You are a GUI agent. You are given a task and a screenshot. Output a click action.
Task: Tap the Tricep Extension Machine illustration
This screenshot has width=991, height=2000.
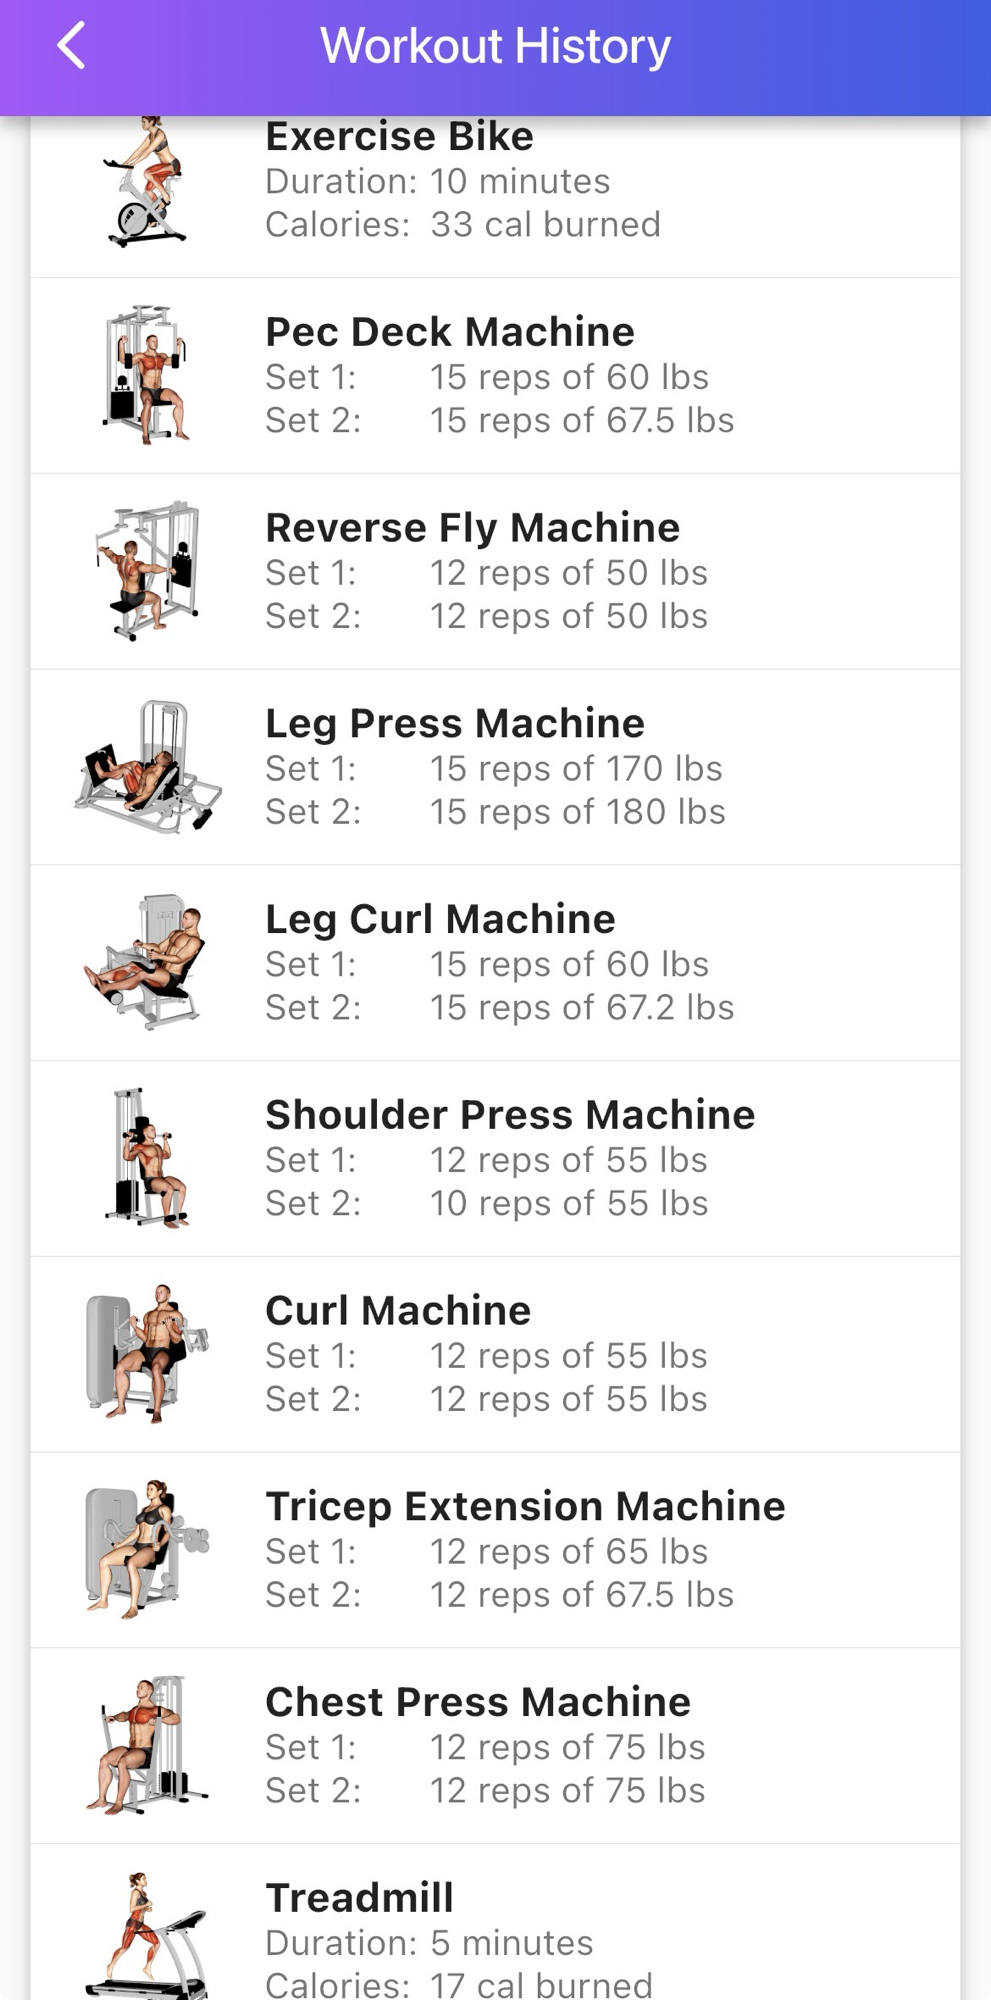pos(147,1549)
